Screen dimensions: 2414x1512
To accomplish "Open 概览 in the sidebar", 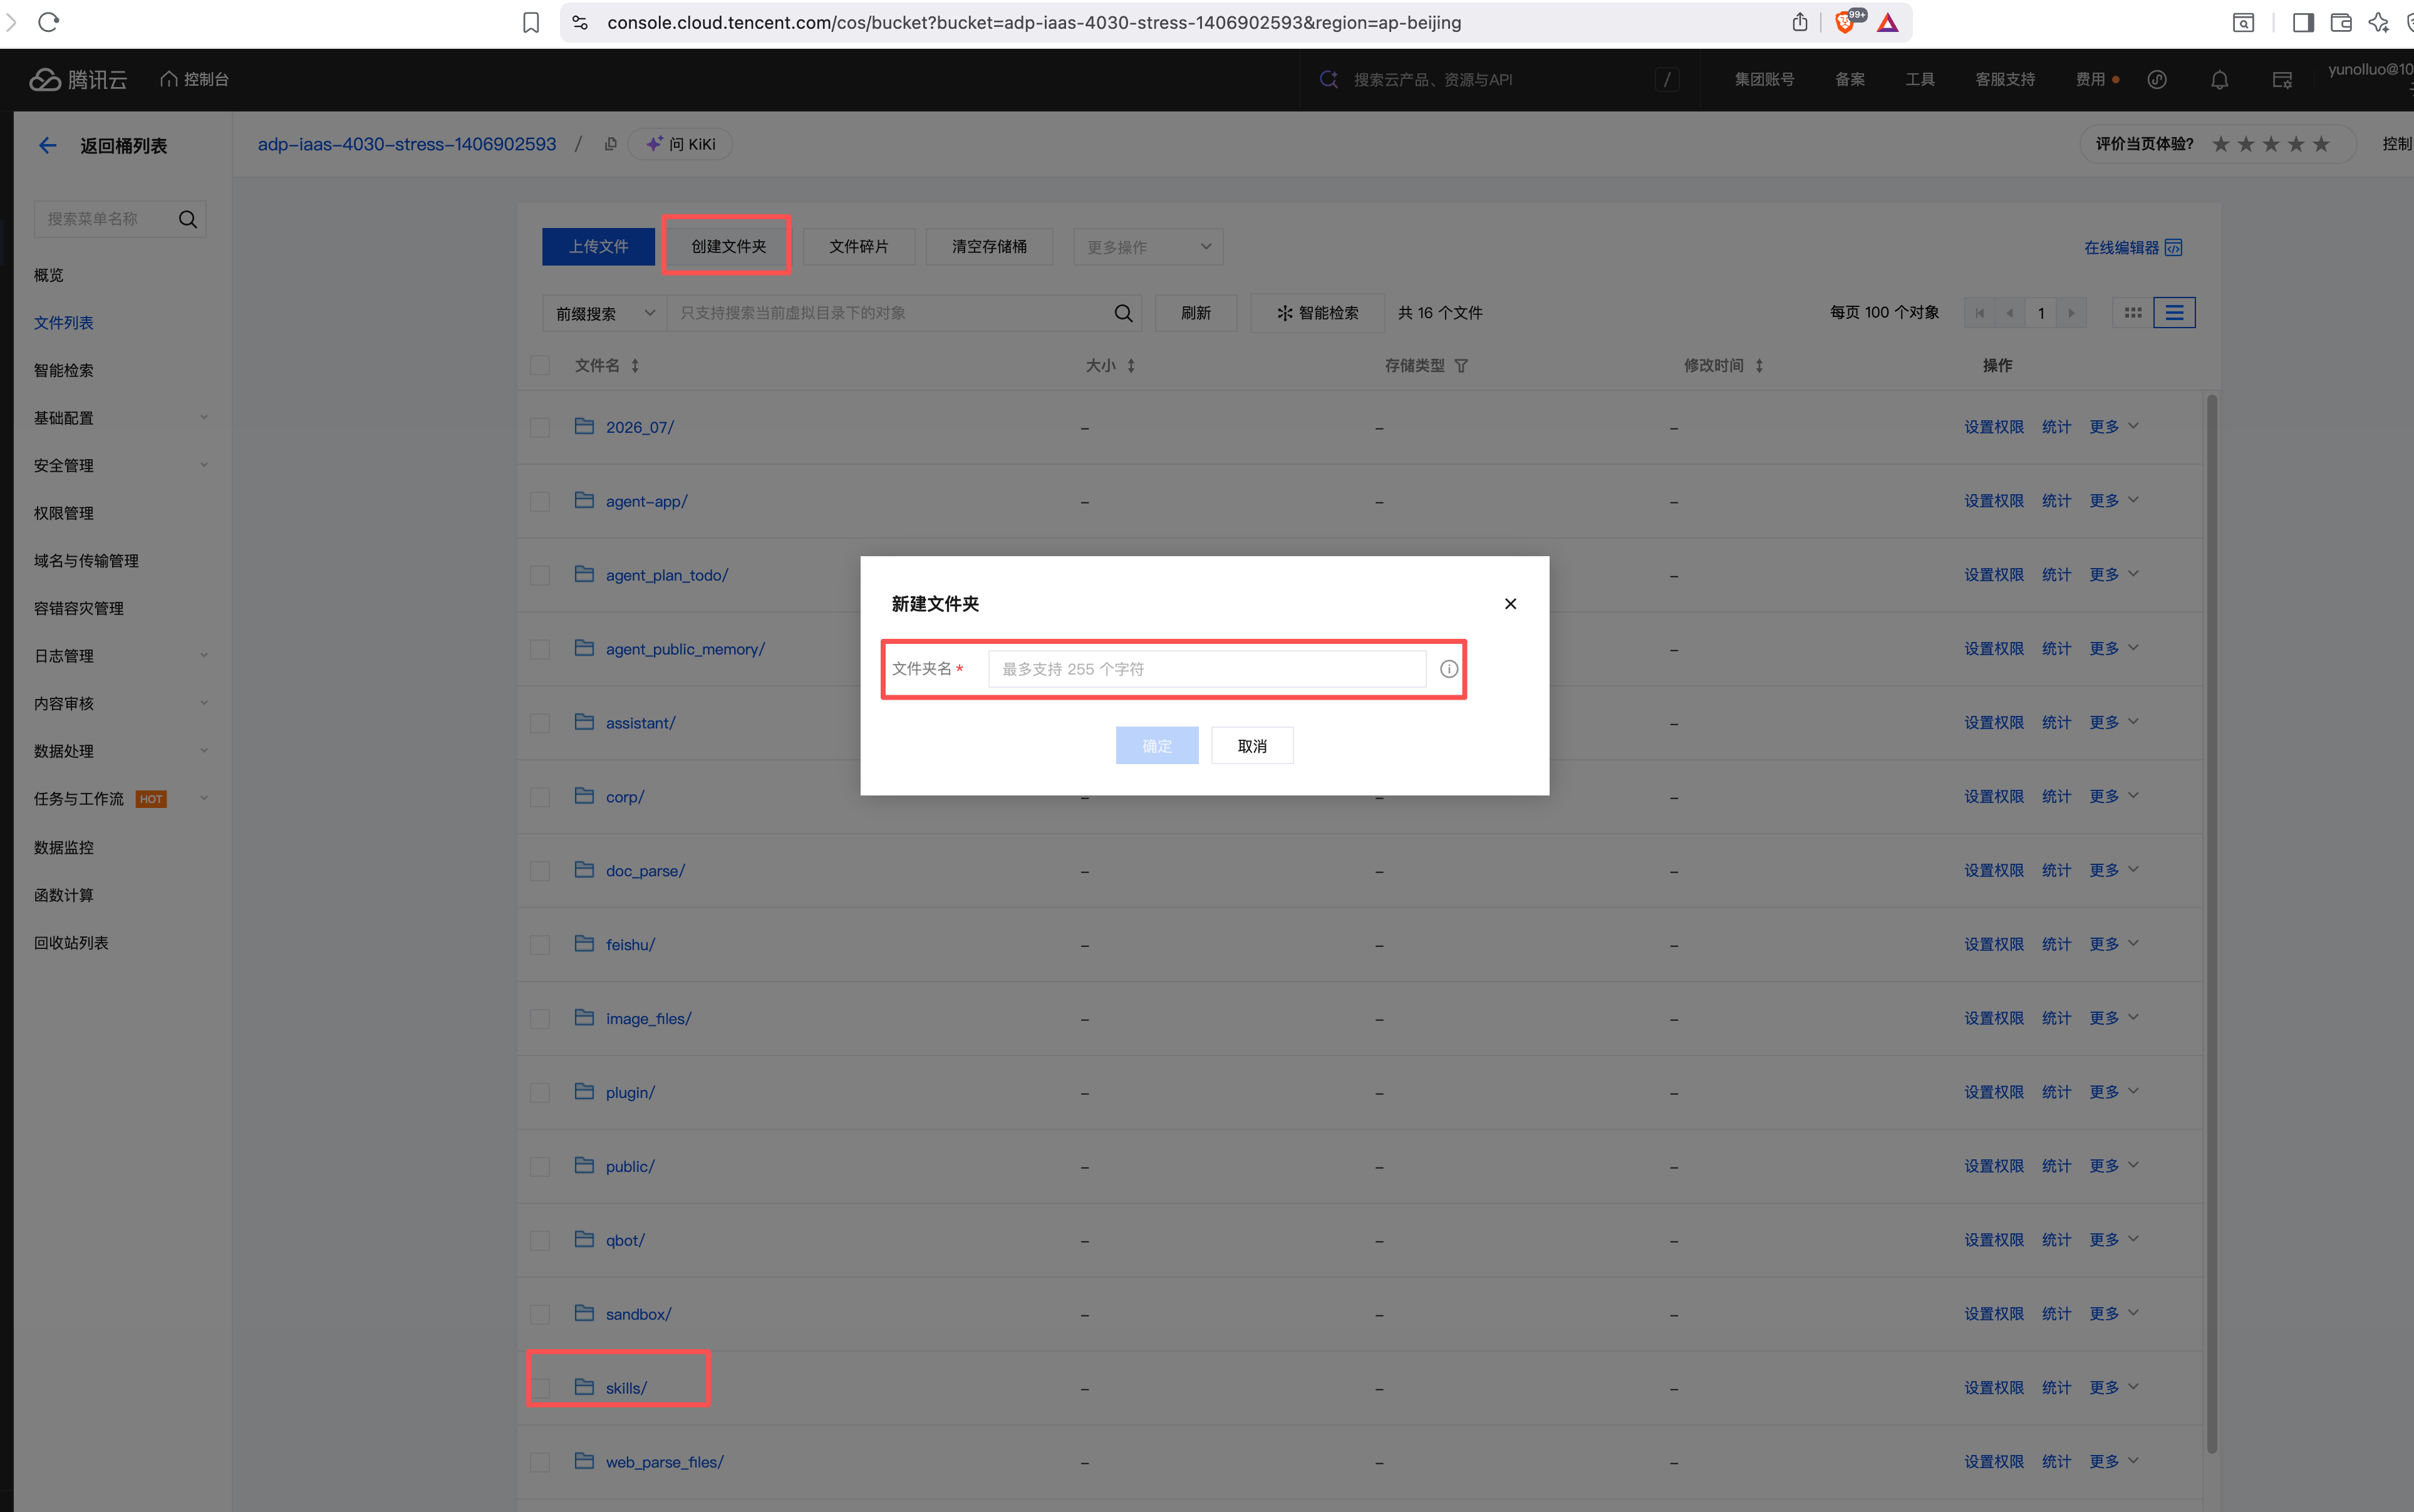I will (x=49, y=275).
